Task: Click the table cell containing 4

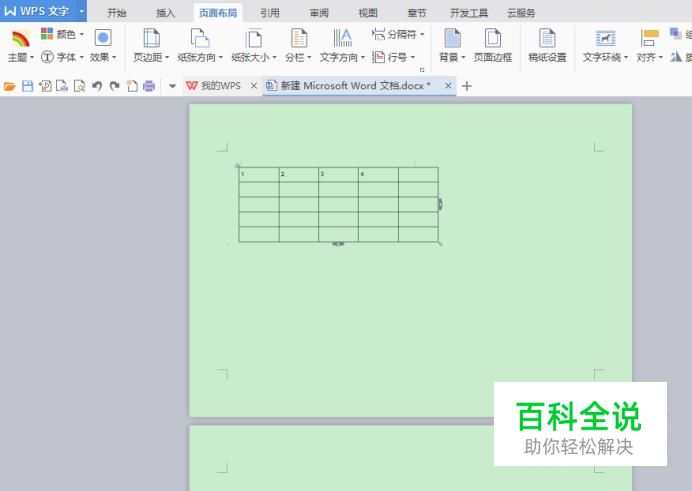Action: [x=378, y=175]
